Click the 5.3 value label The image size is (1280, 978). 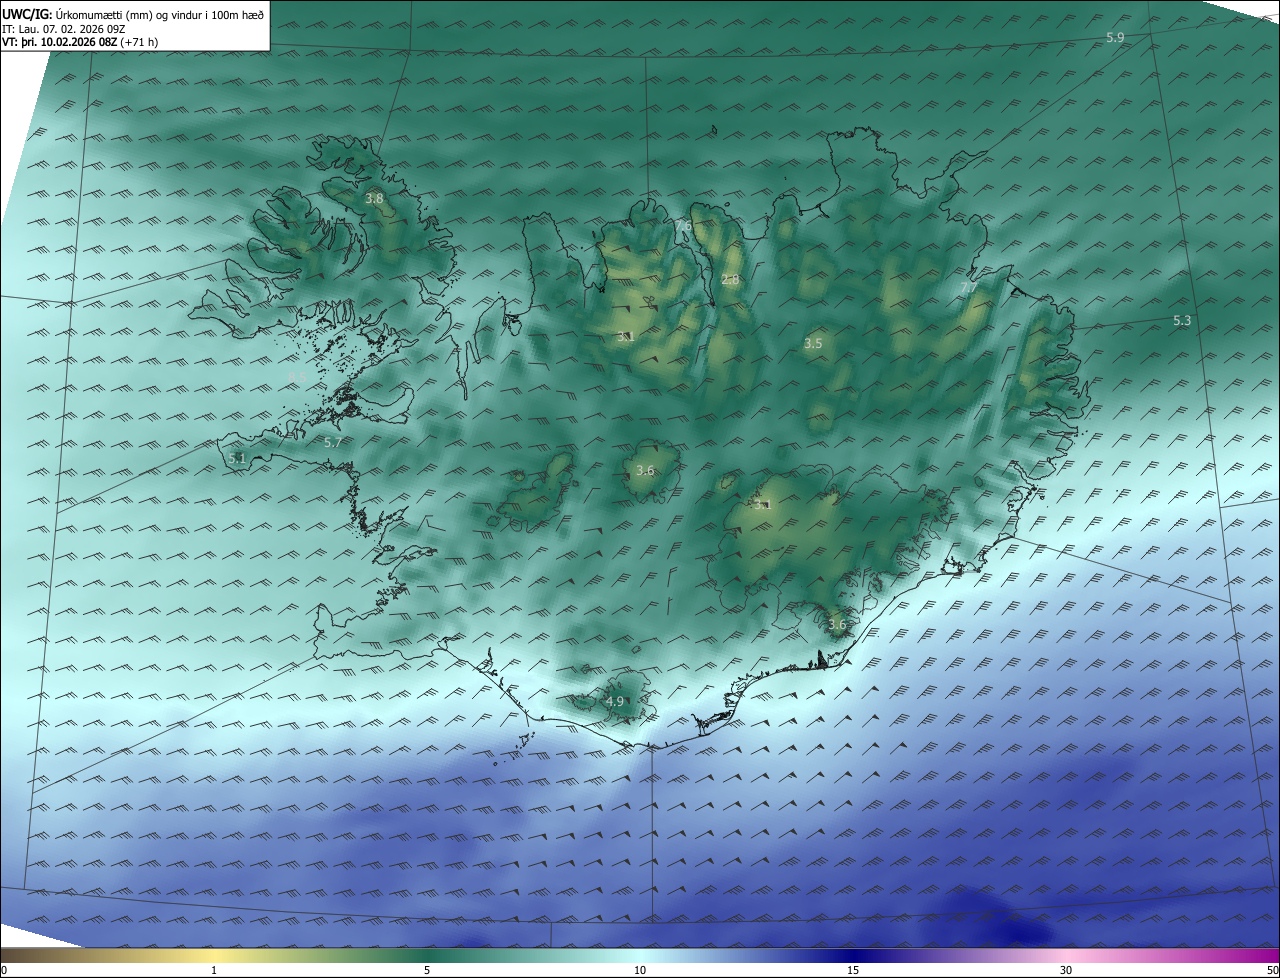pos(1182,321)
